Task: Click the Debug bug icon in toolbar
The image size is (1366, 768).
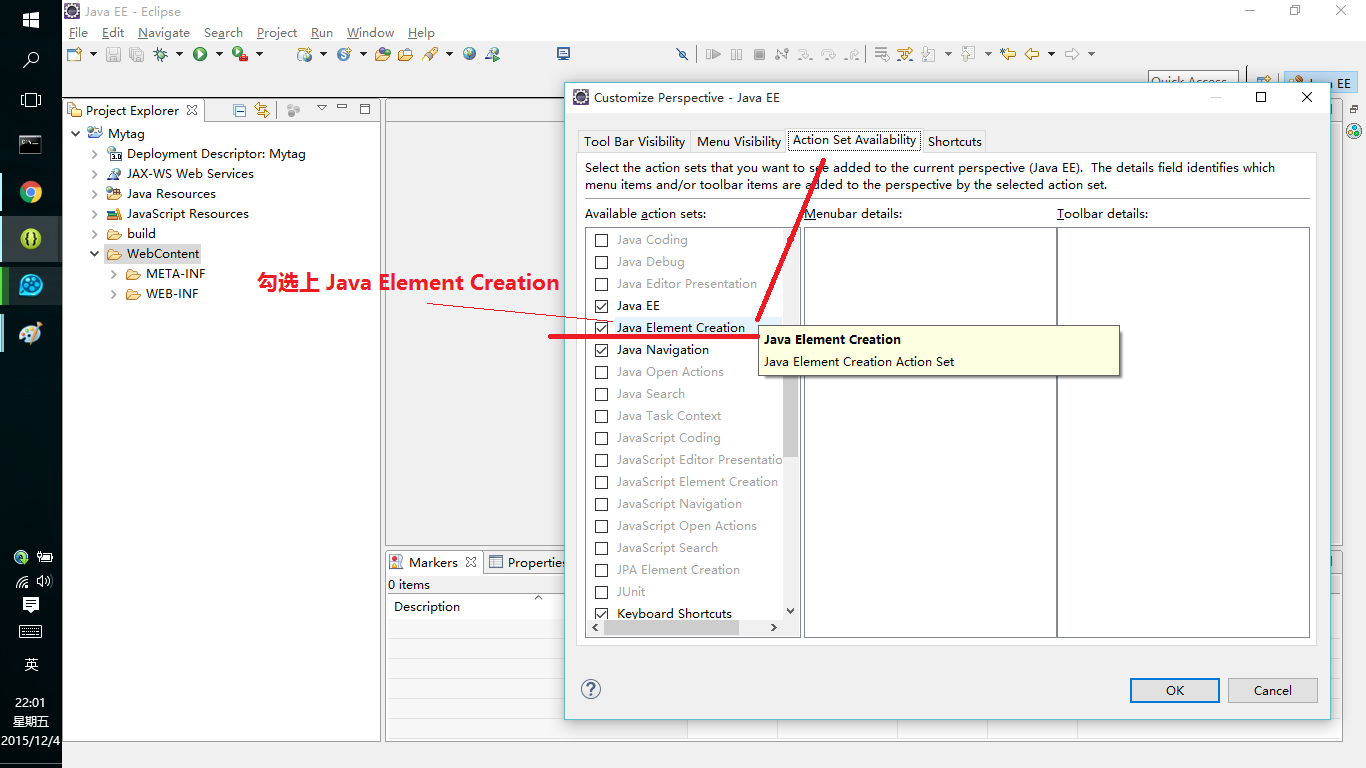Action: (160, 54)
